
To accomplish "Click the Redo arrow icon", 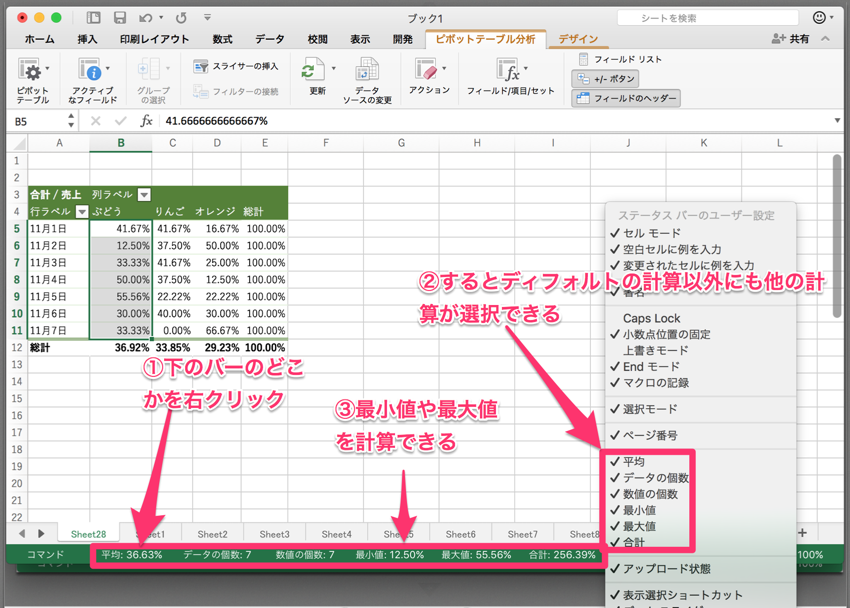I will tap(182, 18).
